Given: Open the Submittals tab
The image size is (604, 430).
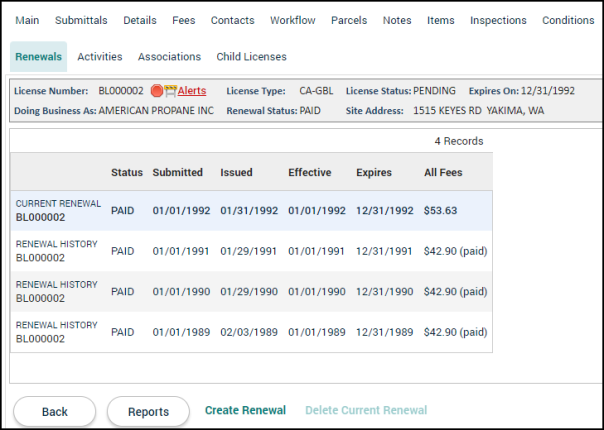Looking at the screenshot, I should [81, 20].
